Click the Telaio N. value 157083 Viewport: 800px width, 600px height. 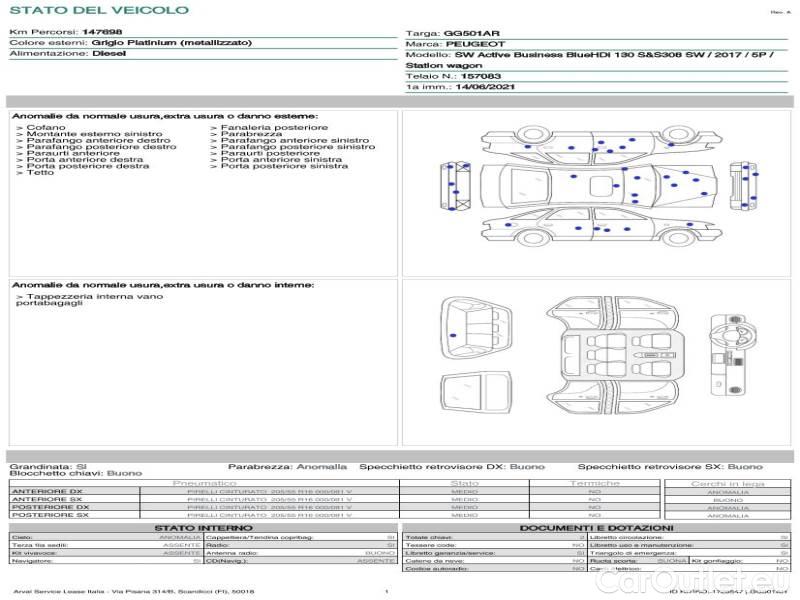click(481, 76)
